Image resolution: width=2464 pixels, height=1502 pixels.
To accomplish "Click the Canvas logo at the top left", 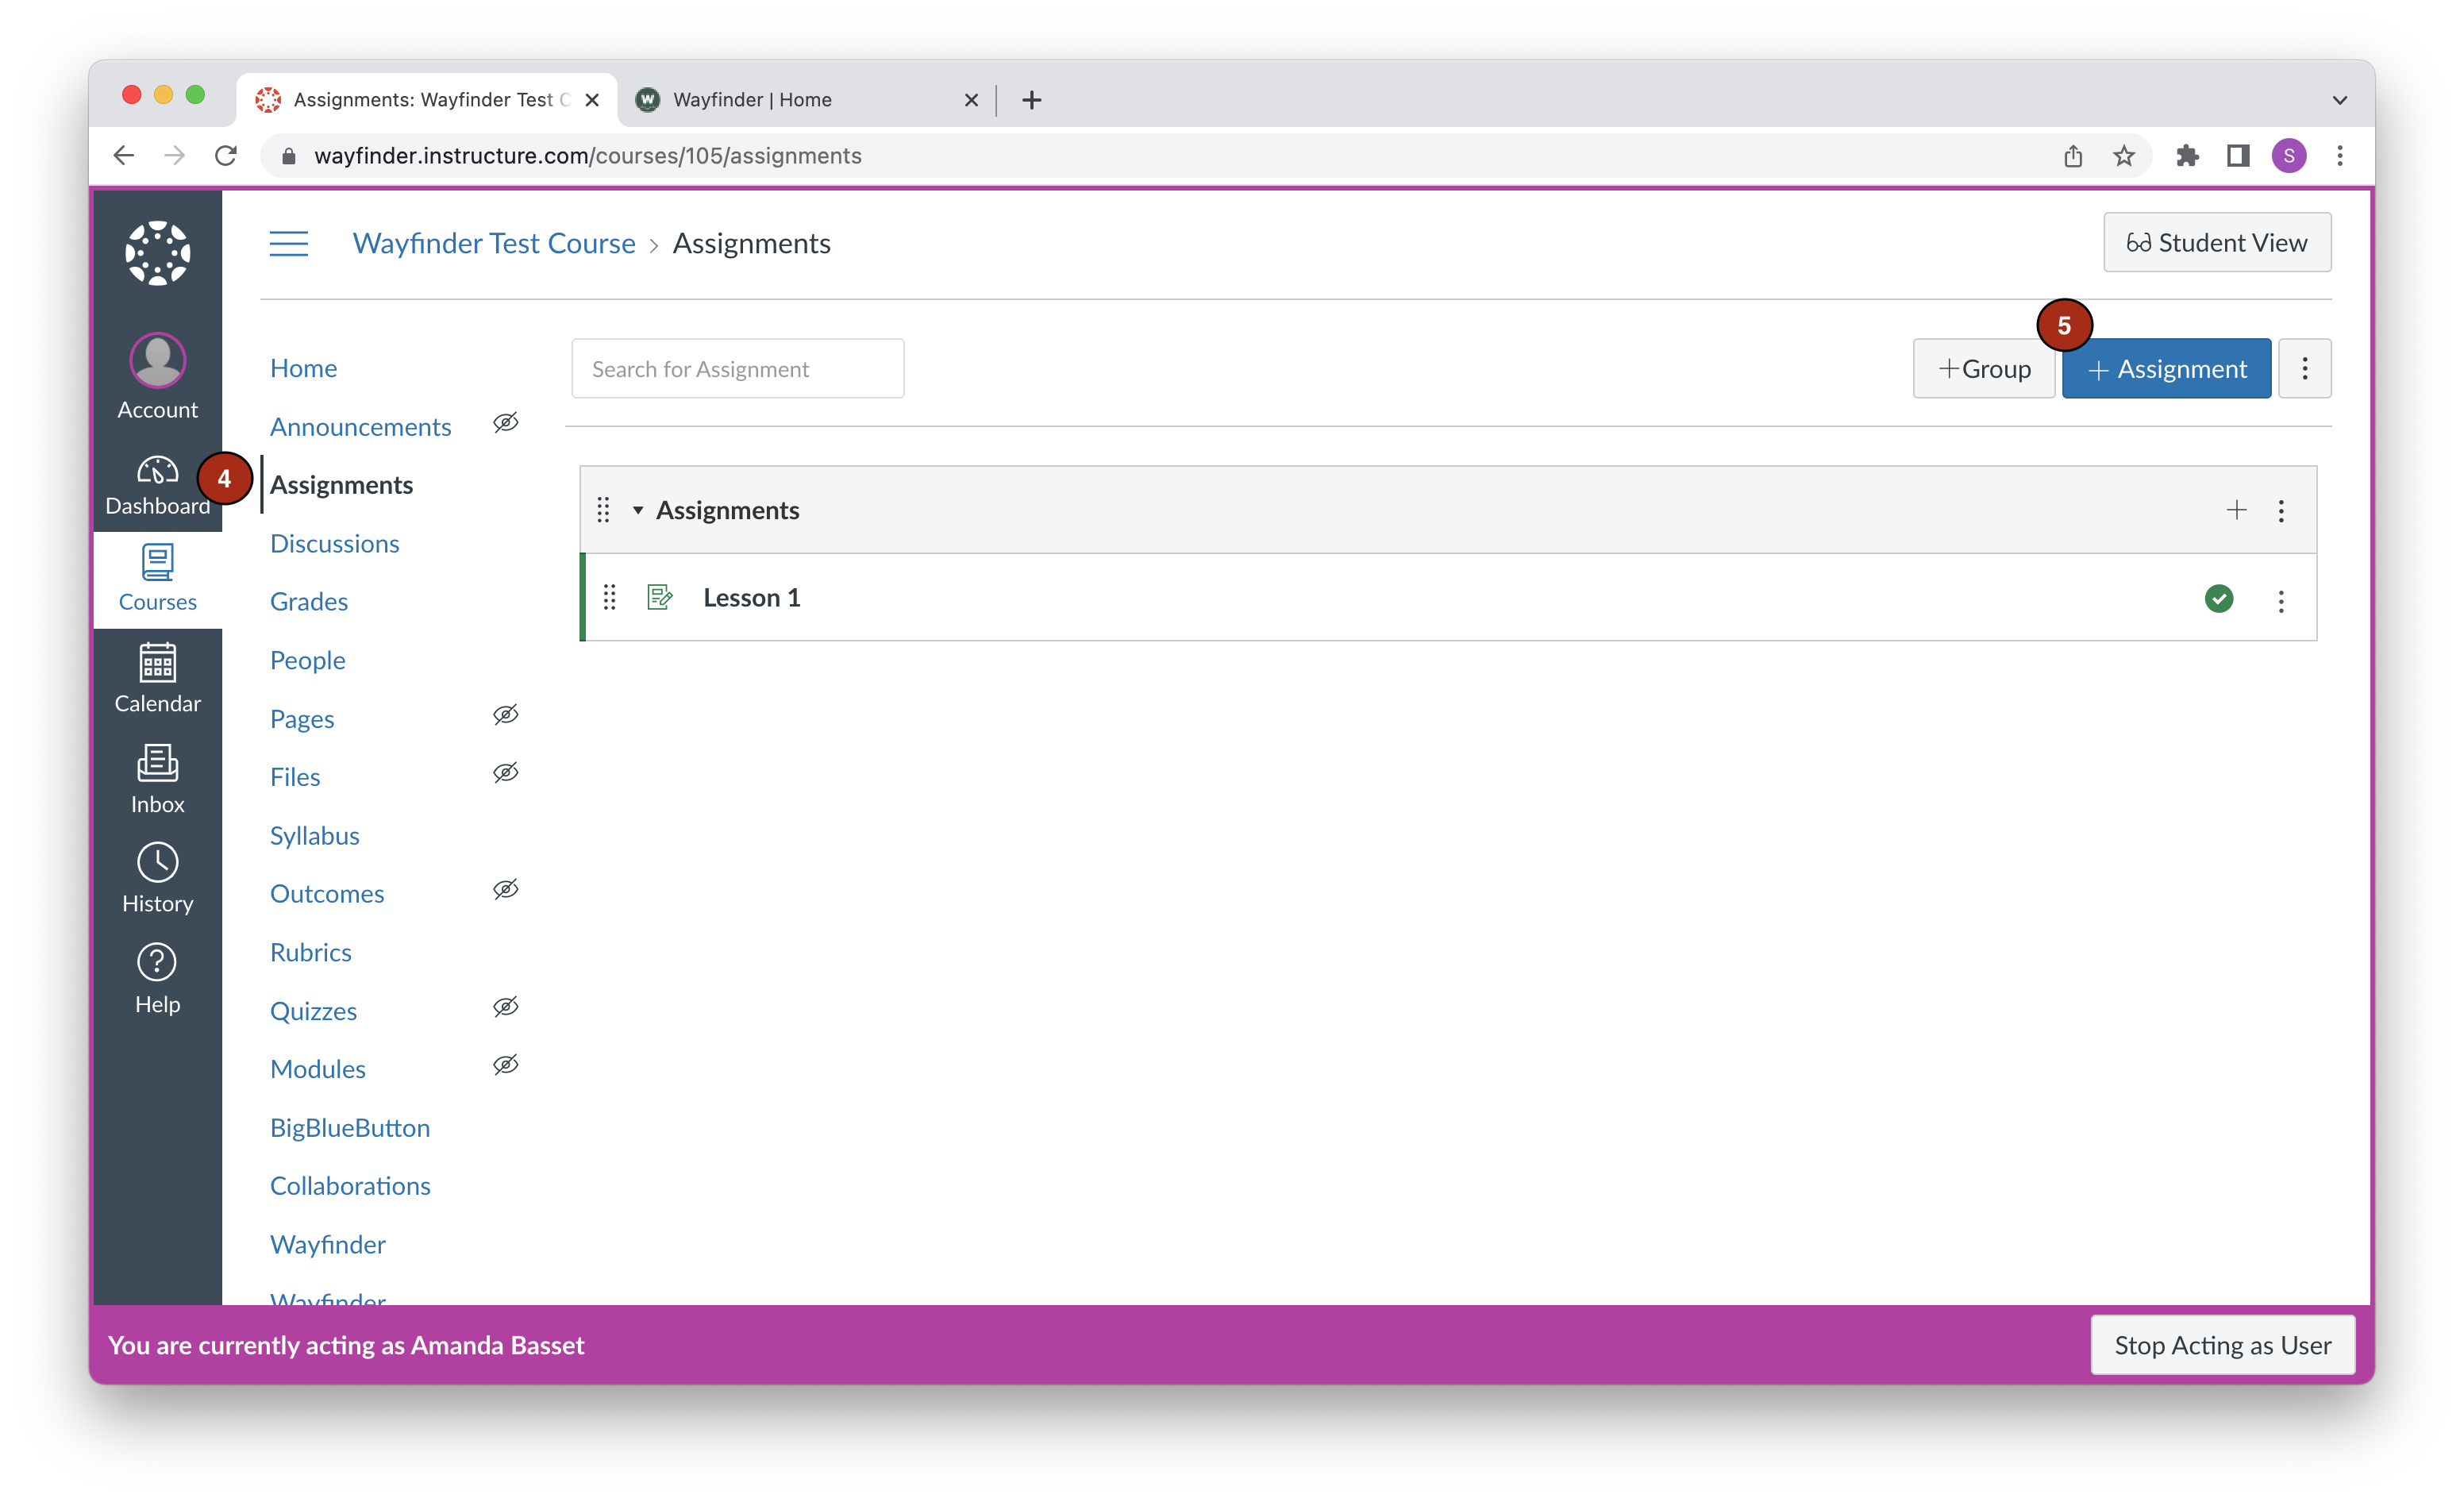I will (x=157, y=253).
